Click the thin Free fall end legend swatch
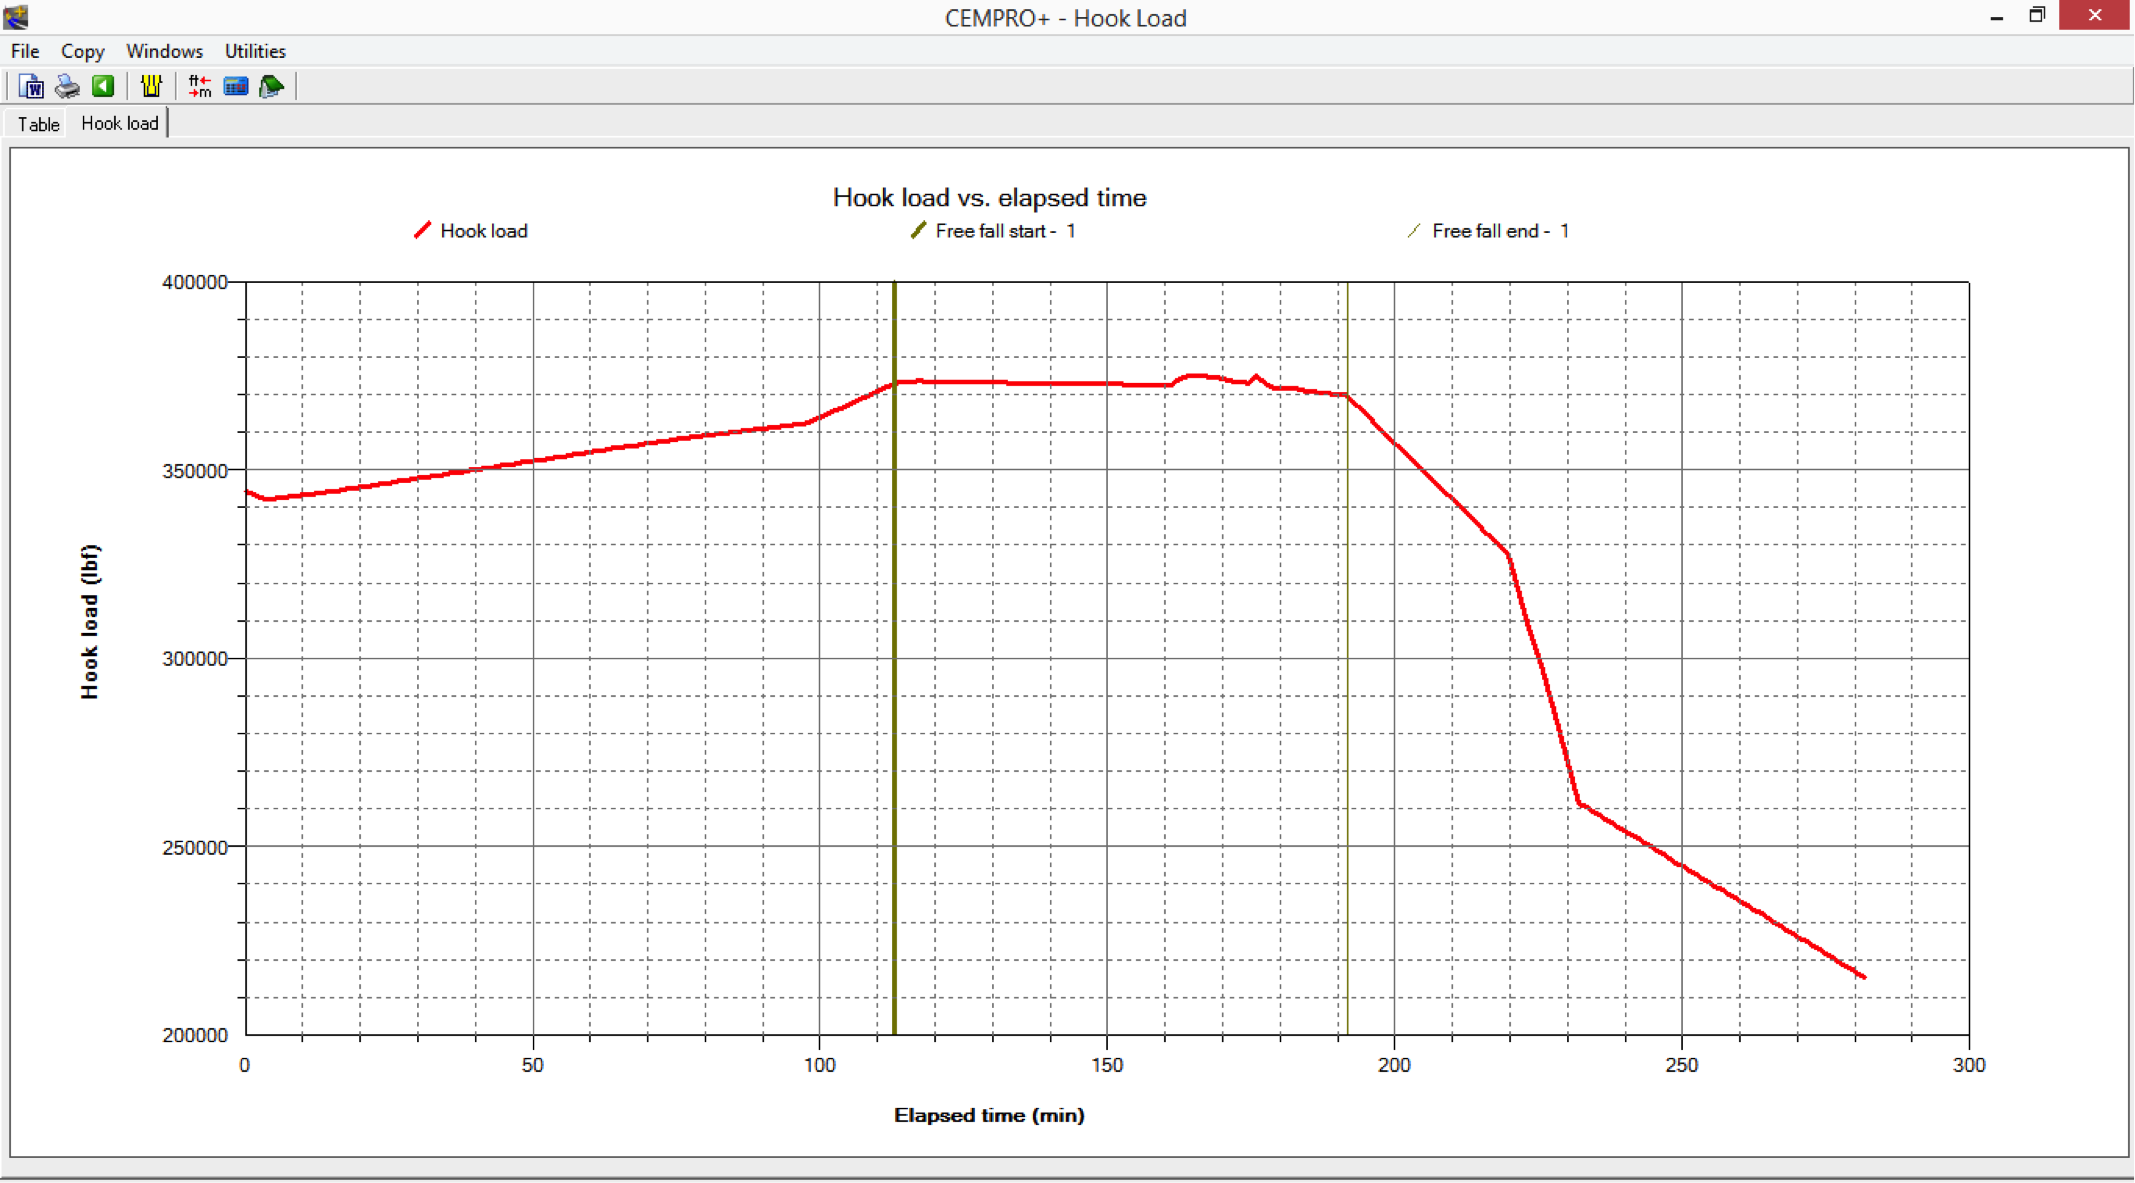2135x1183 pixels. [1414, 231]
